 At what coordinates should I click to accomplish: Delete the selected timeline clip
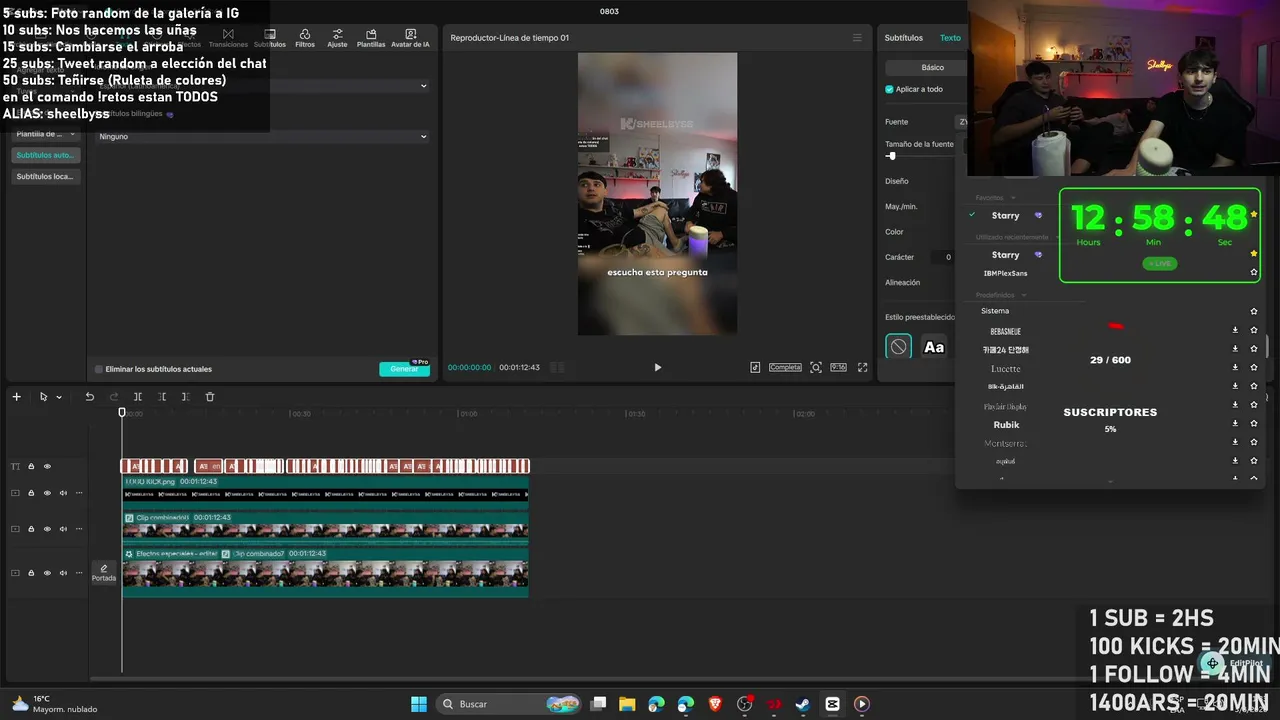point(210,397)
